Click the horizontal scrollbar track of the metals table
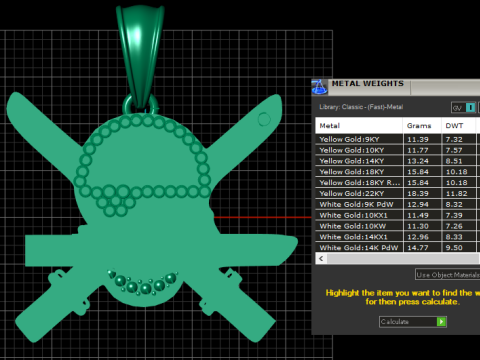480x360 pixels. 403,258
